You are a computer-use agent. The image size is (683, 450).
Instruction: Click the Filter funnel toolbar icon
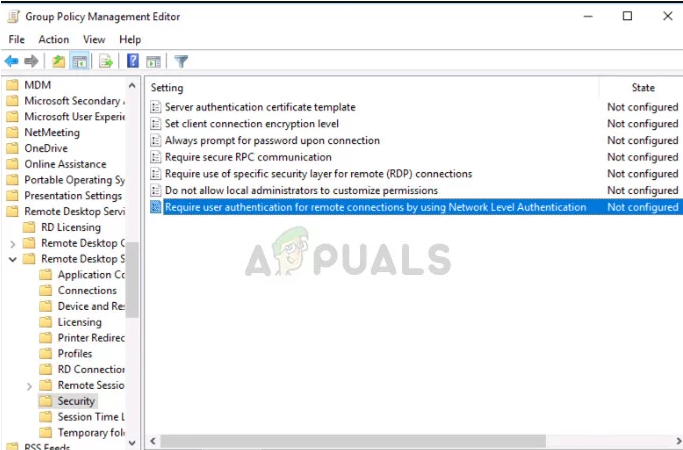click(x=181, y=61)
